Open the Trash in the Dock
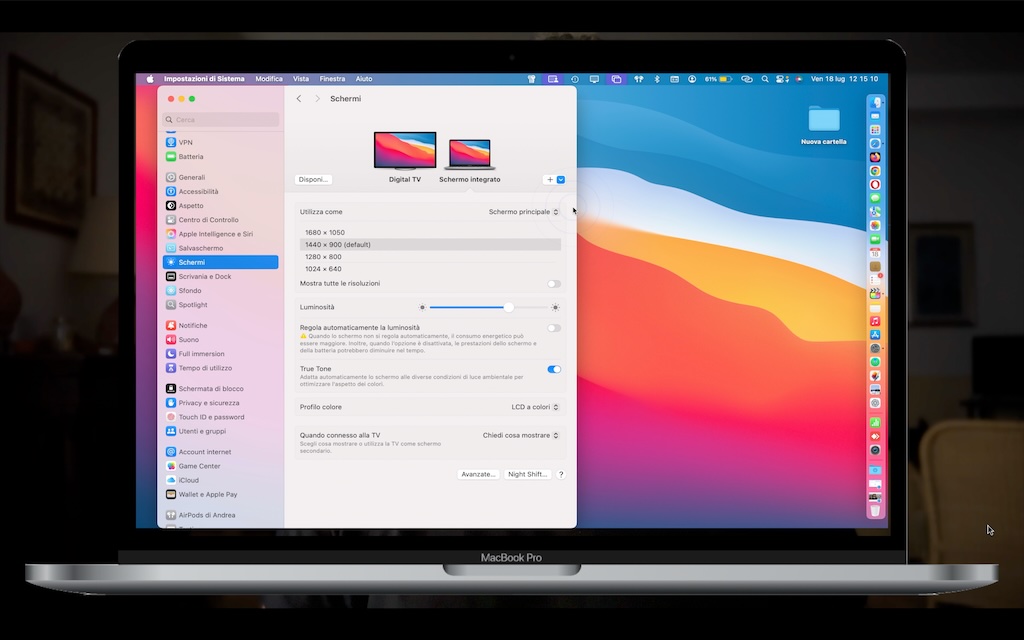Image resolution: width=1024 pixels, height=640 pixels. pos(875,511)
